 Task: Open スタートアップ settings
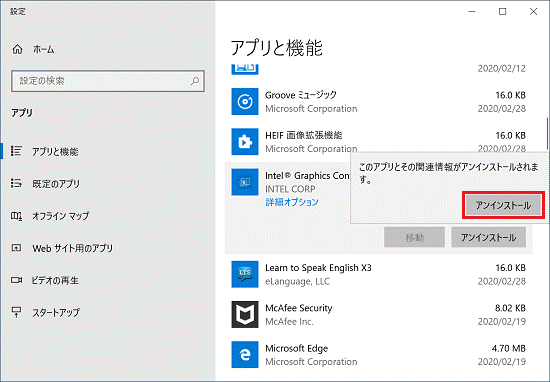56,313
